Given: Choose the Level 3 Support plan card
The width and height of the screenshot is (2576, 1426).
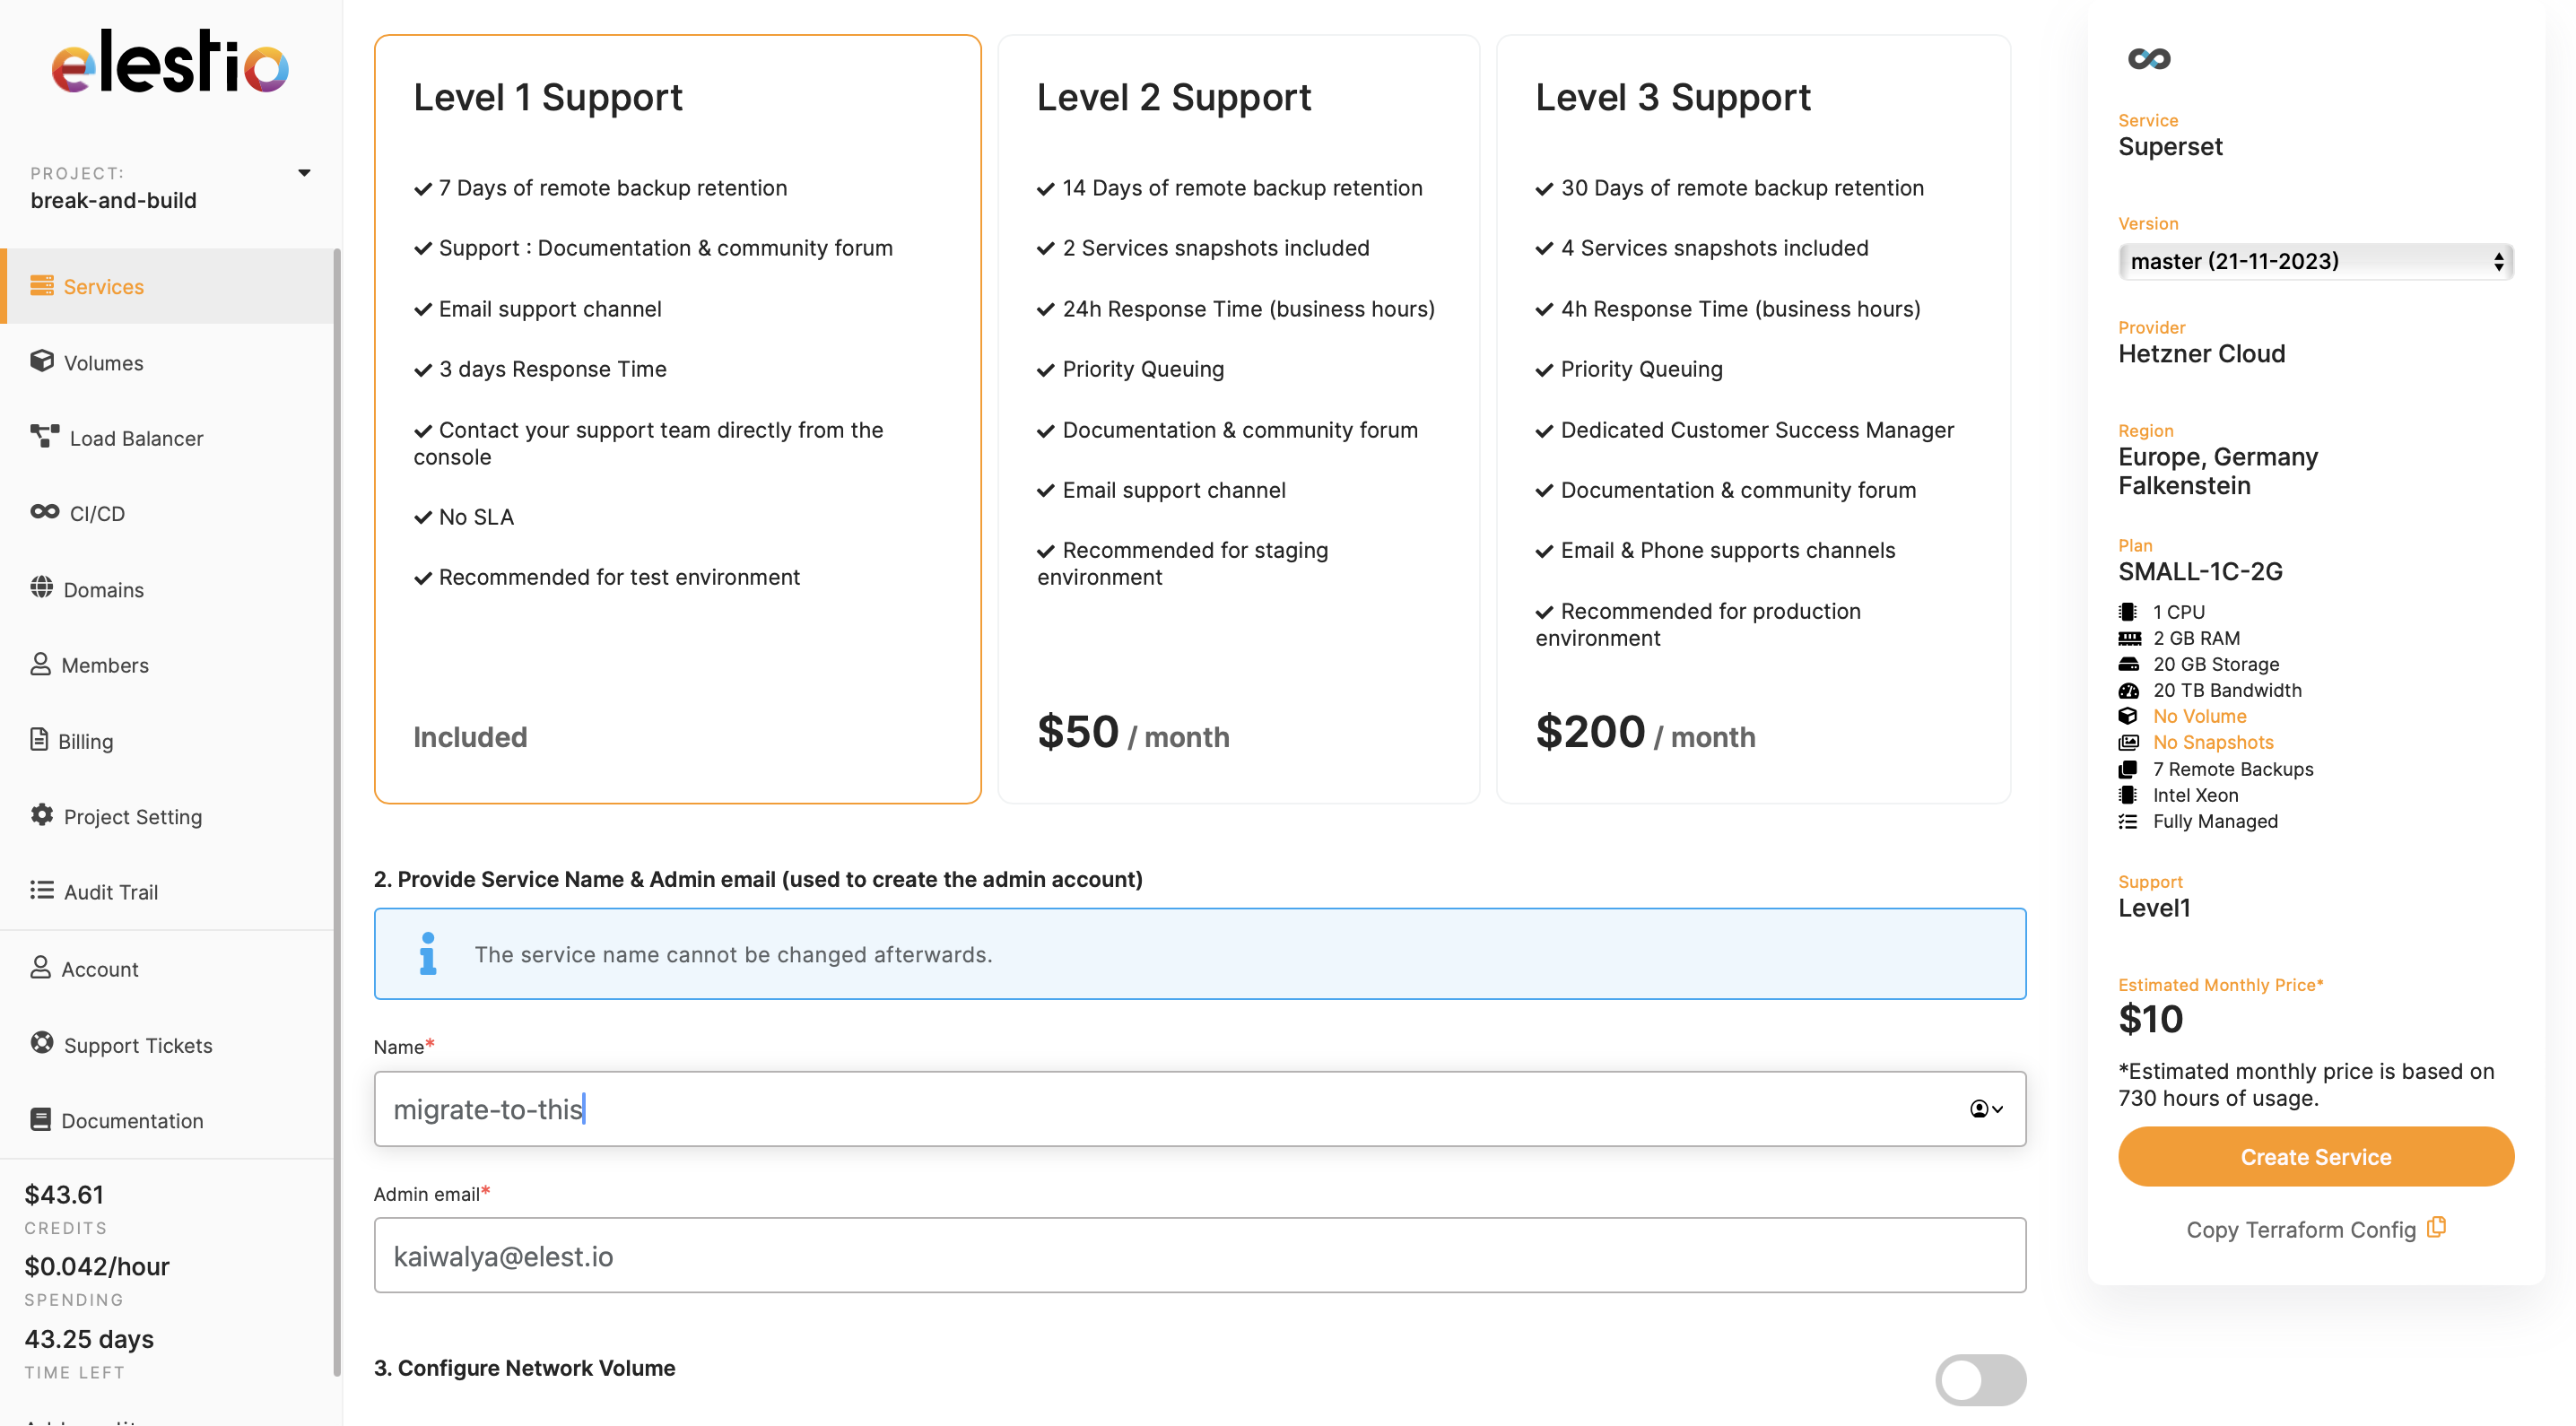Looking at the screenshot, I should [1752, 418].
